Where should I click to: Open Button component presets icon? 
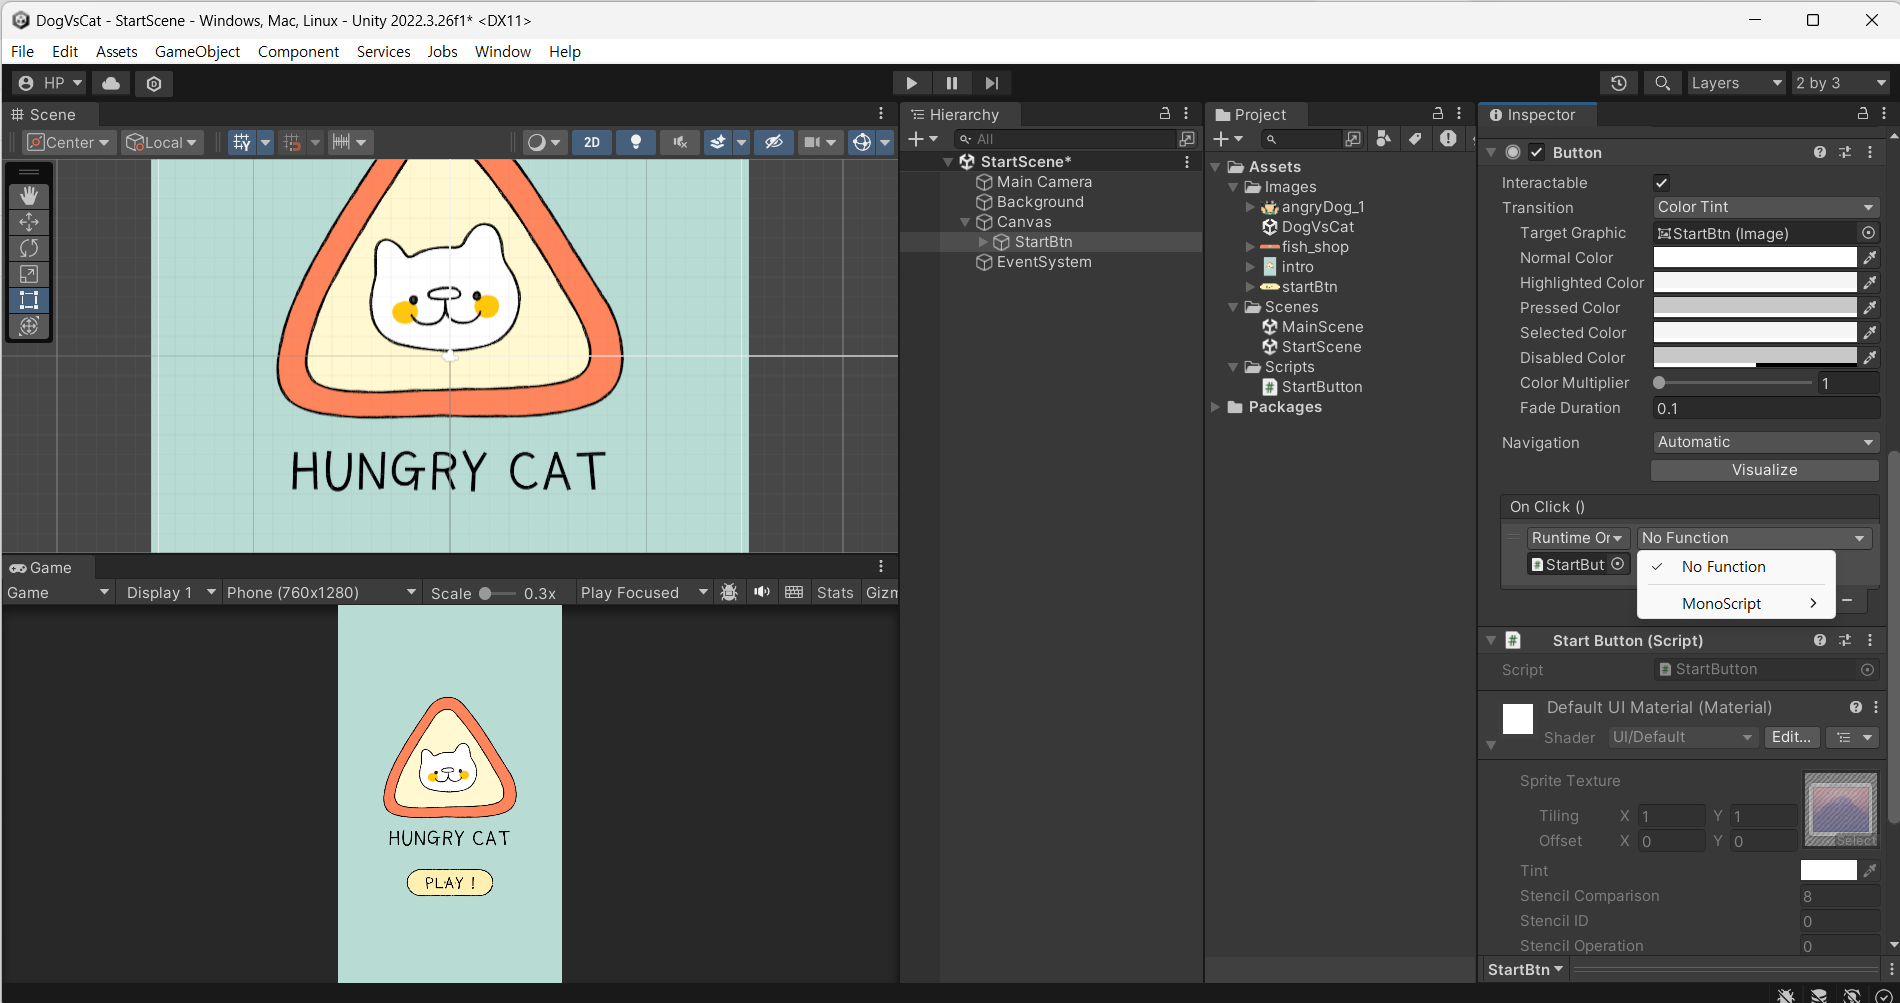1845,152
